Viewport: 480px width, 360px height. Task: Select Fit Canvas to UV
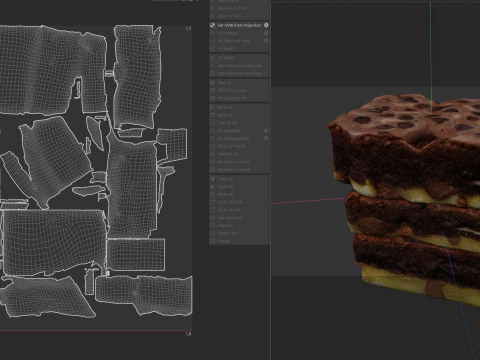tap(239, 98)
